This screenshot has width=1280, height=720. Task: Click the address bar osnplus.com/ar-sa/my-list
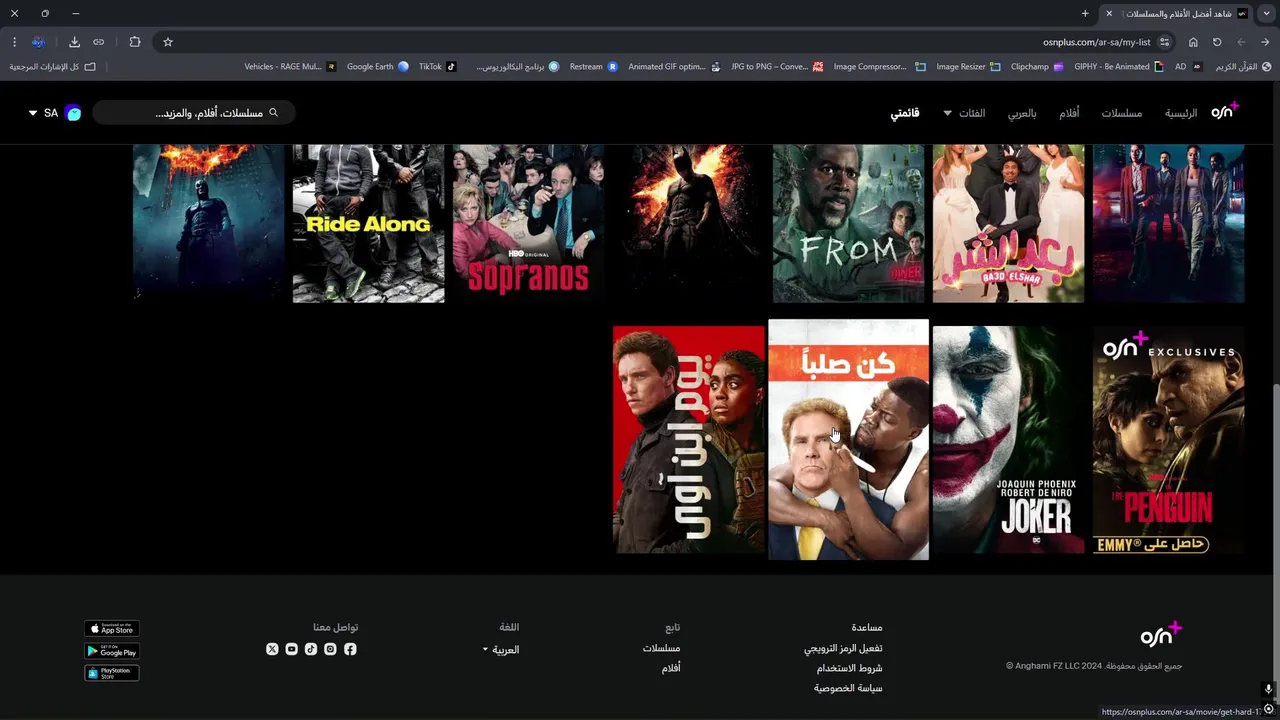tap(1097, 42)
